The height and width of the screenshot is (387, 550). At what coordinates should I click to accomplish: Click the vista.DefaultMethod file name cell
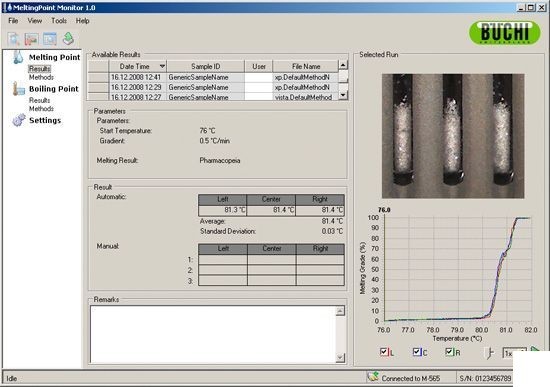click(305, 97)
